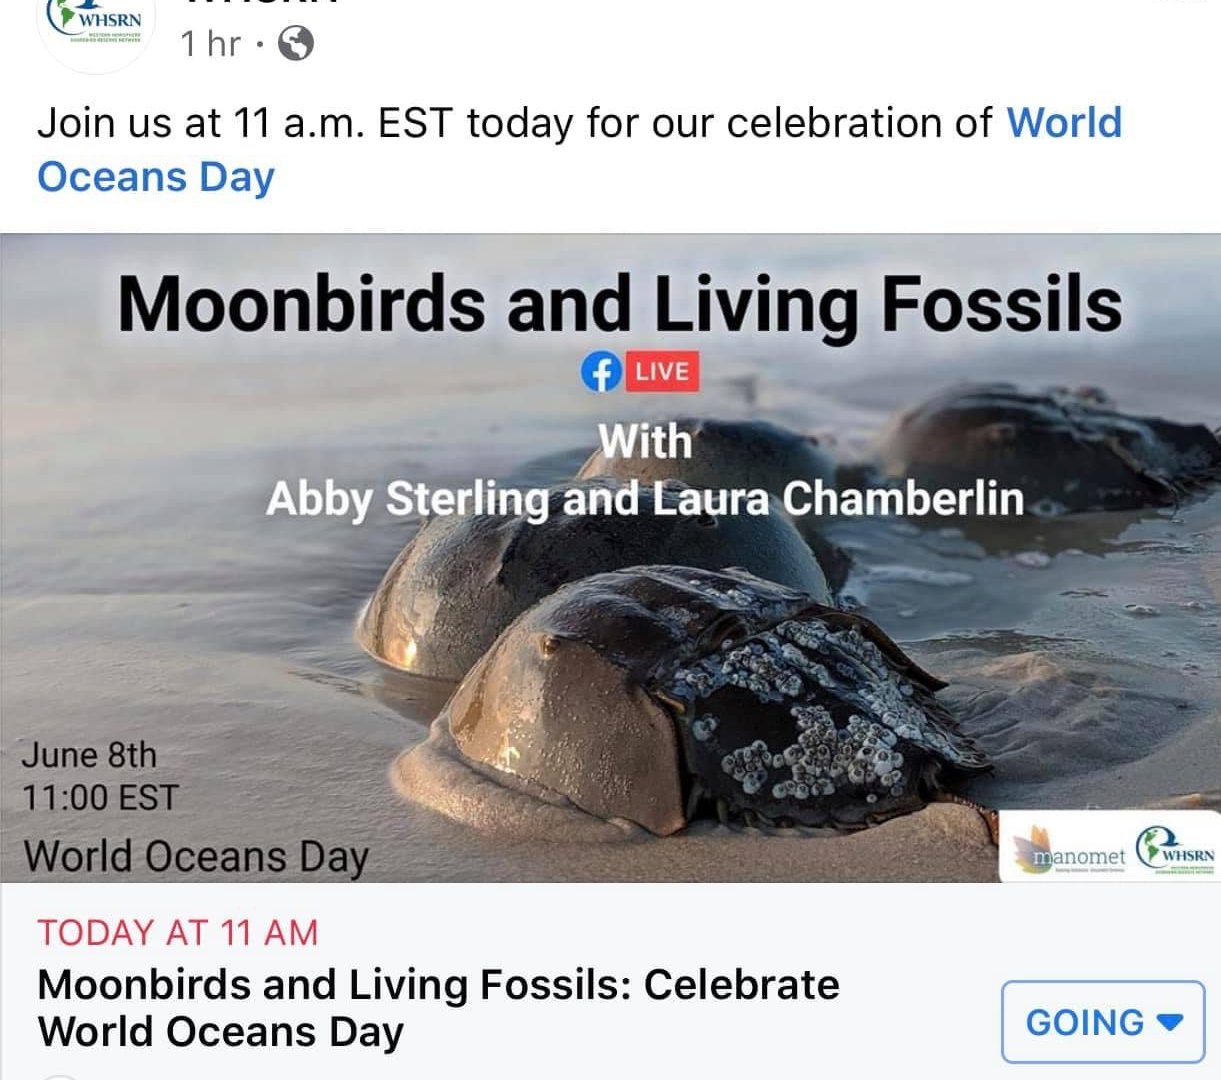Click the red "TODAY AT 11 AM" label
The width and height of the screenshot is (1221, 1080).
[x=178, y=932]
